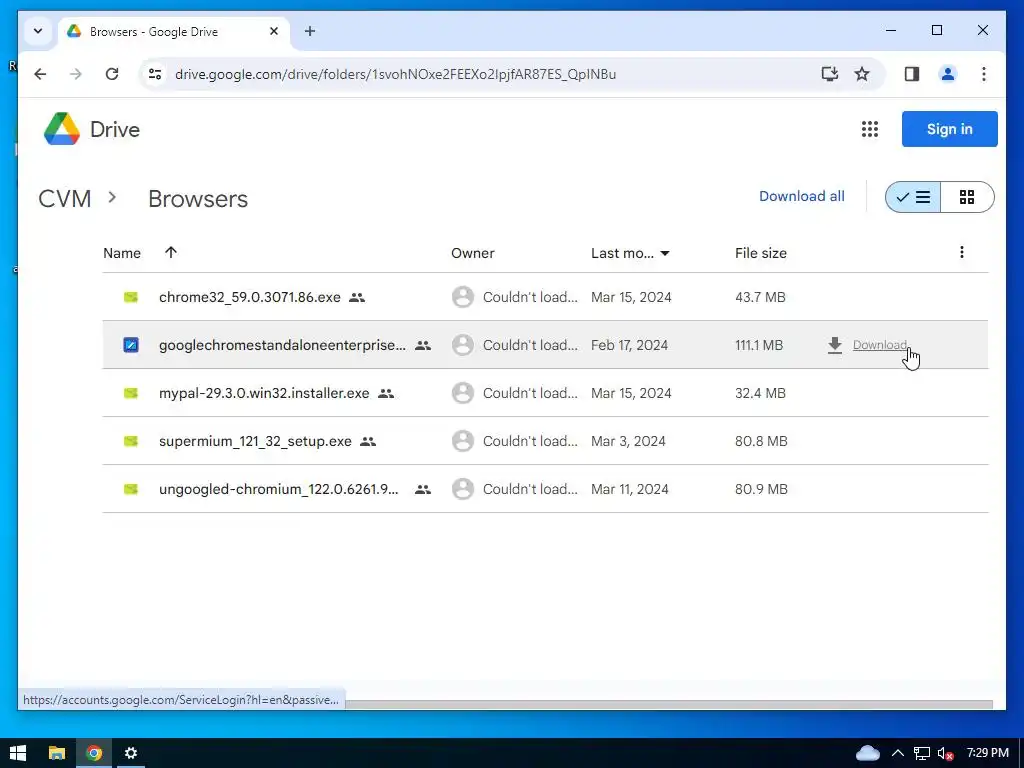Sort by the Name column header
1024x768 pixels.
click(x=122, y=253)
